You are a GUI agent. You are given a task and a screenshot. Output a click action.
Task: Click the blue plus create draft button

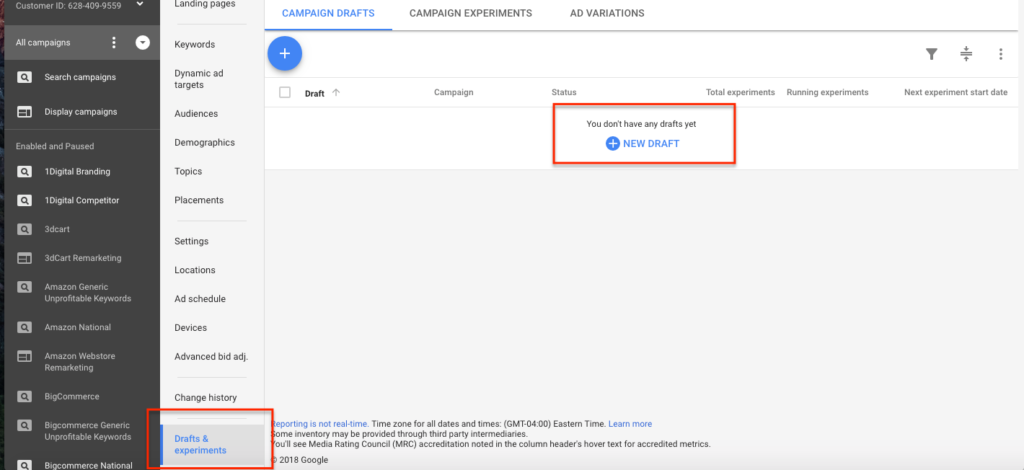[x=285, y=54]
